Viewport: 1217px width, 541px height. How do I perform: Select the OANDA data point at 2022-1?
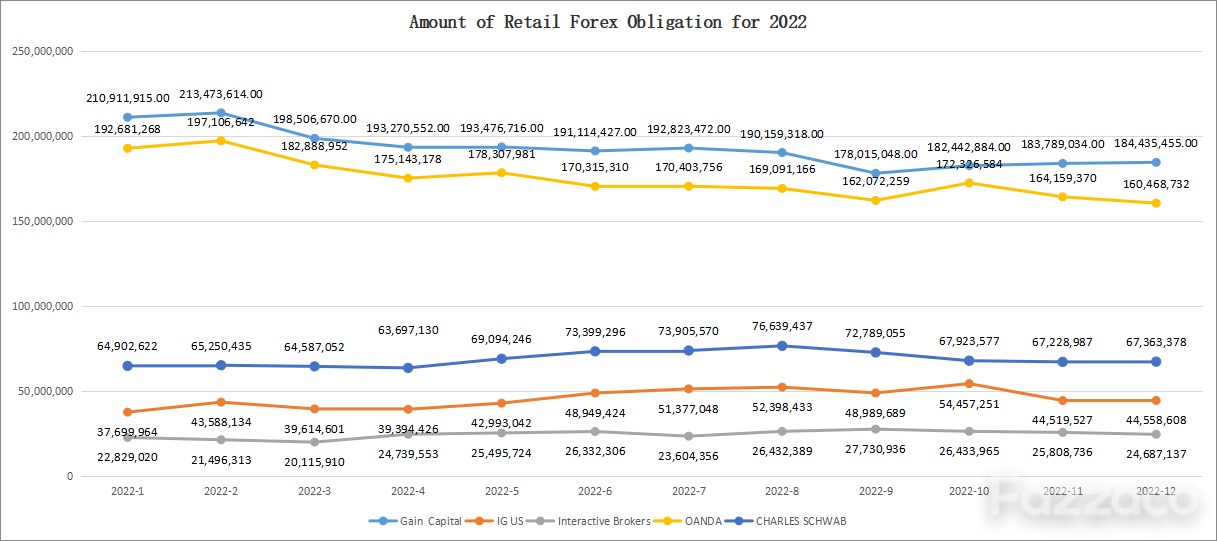128,148
